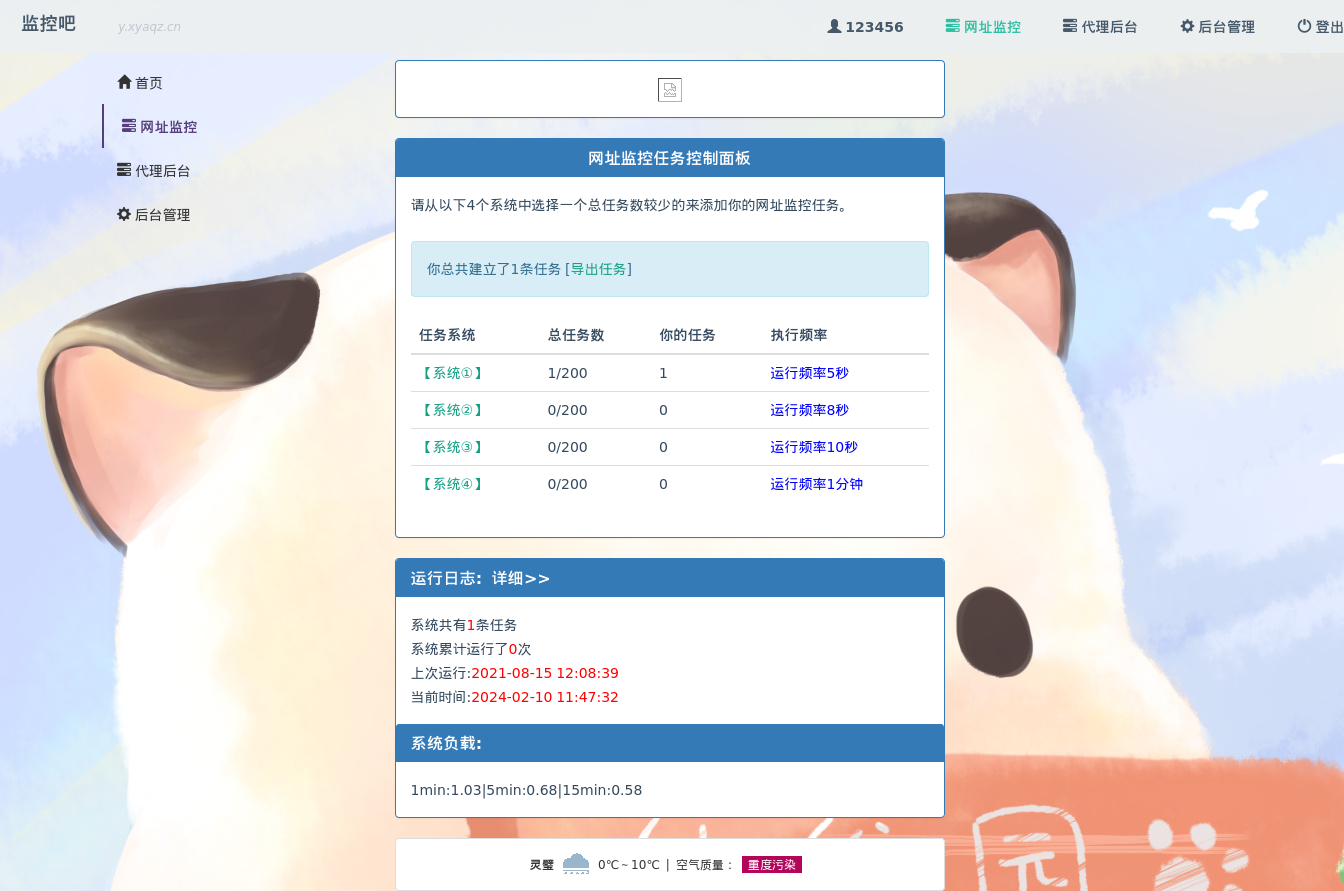This screenshot has height=891, width=1344.
Task: Click the 导出任务 link
Action: 598,269
